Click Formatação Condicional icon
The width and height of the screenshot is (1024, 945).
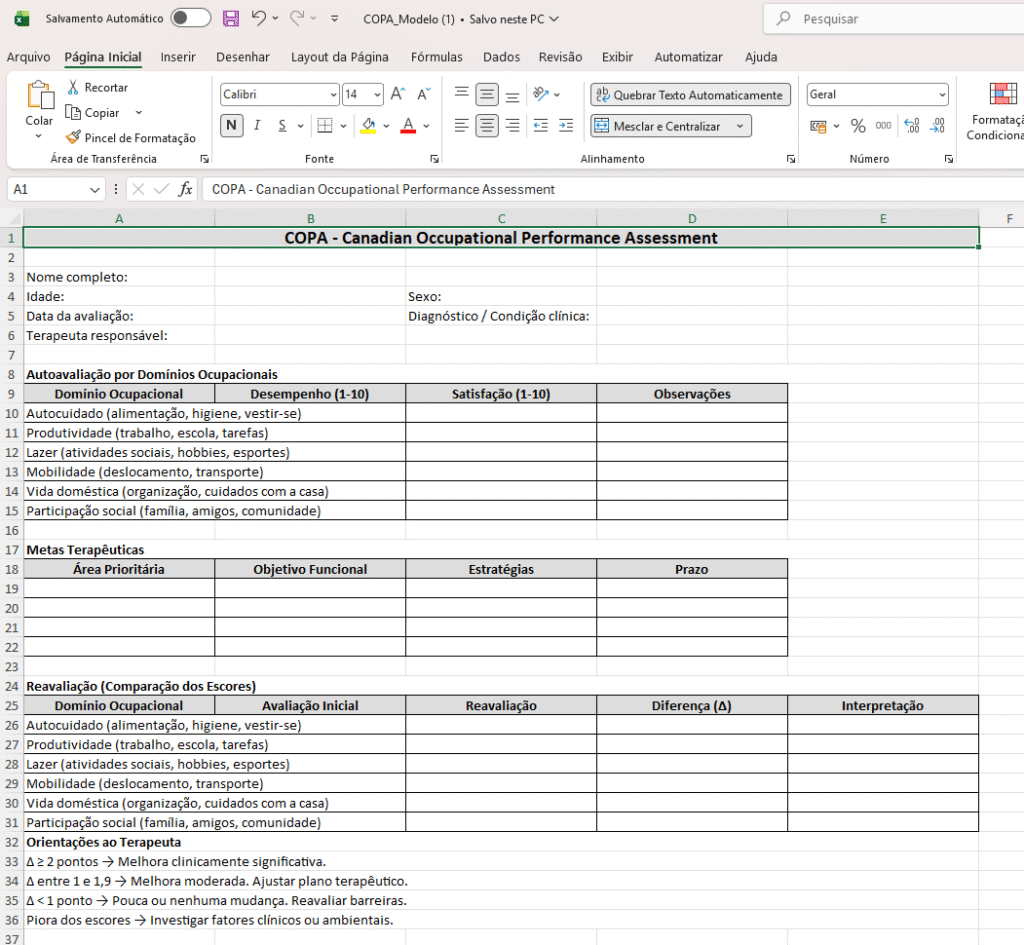point(1003,95)
